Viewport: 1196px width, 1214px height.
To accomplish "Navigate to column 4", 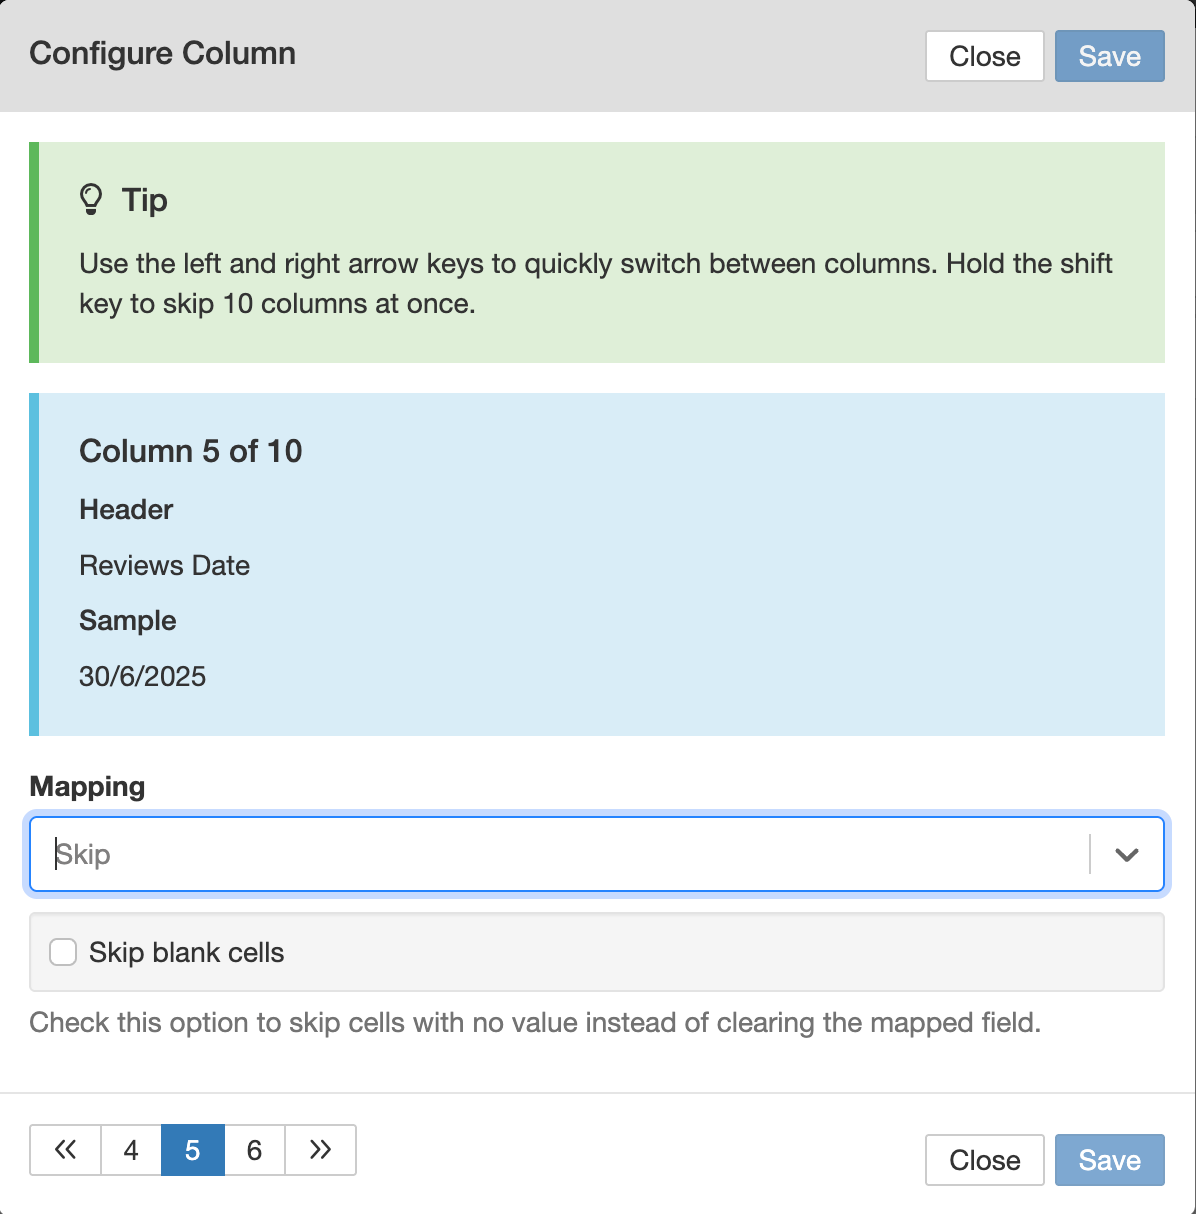I will coord(131,1150).
